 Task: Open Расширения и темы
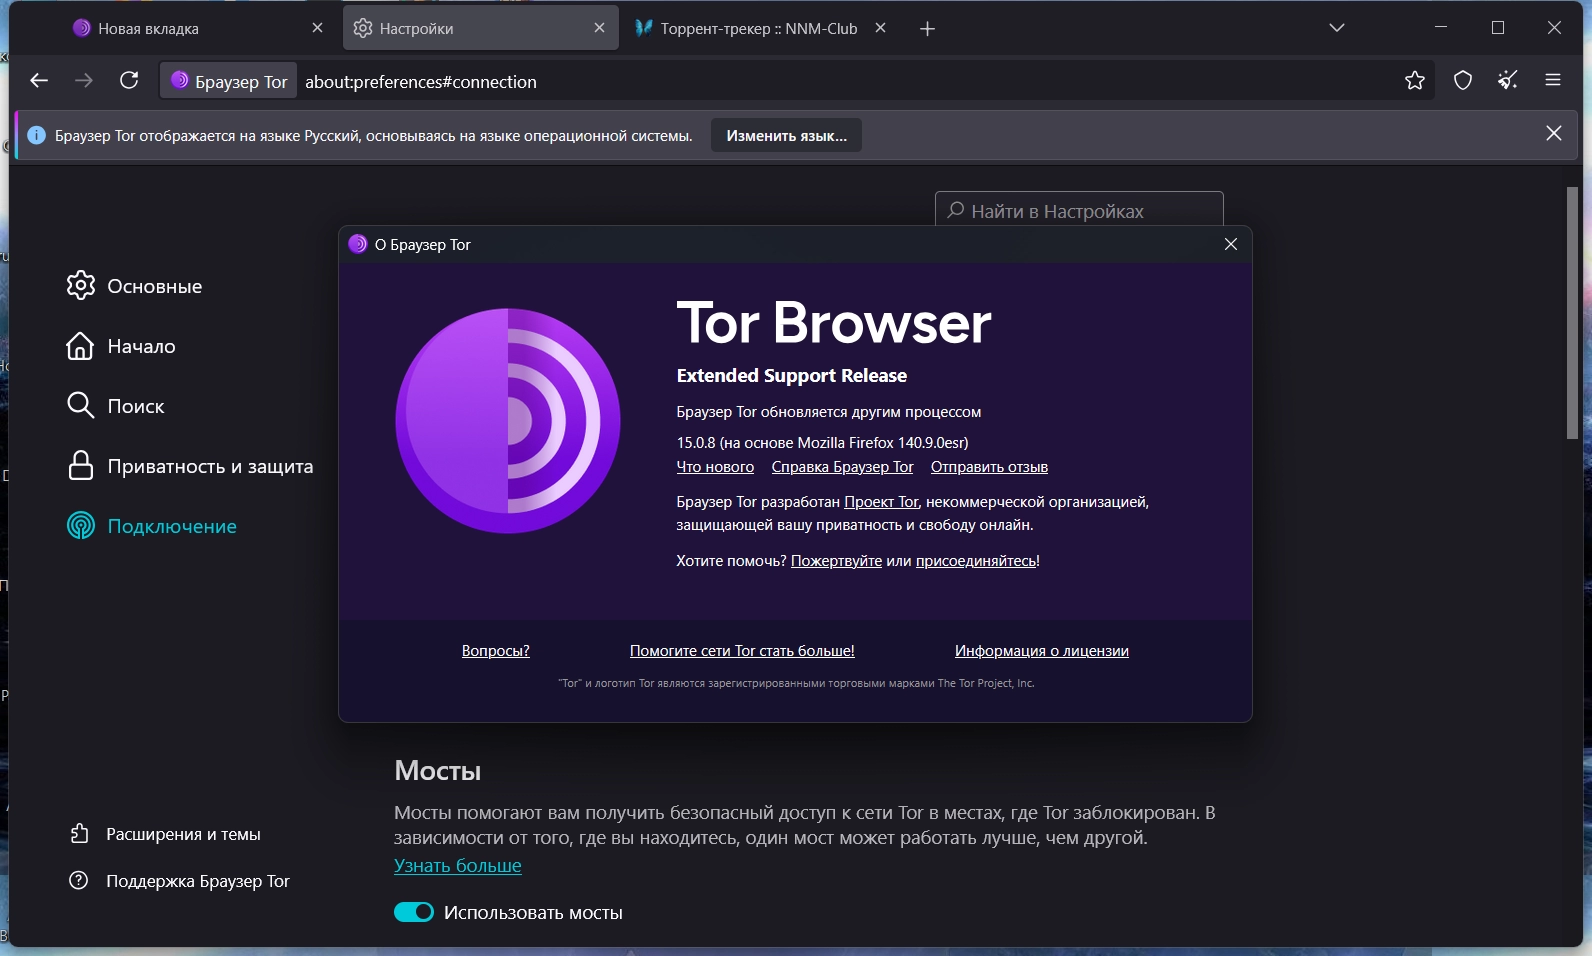[164, 834]
